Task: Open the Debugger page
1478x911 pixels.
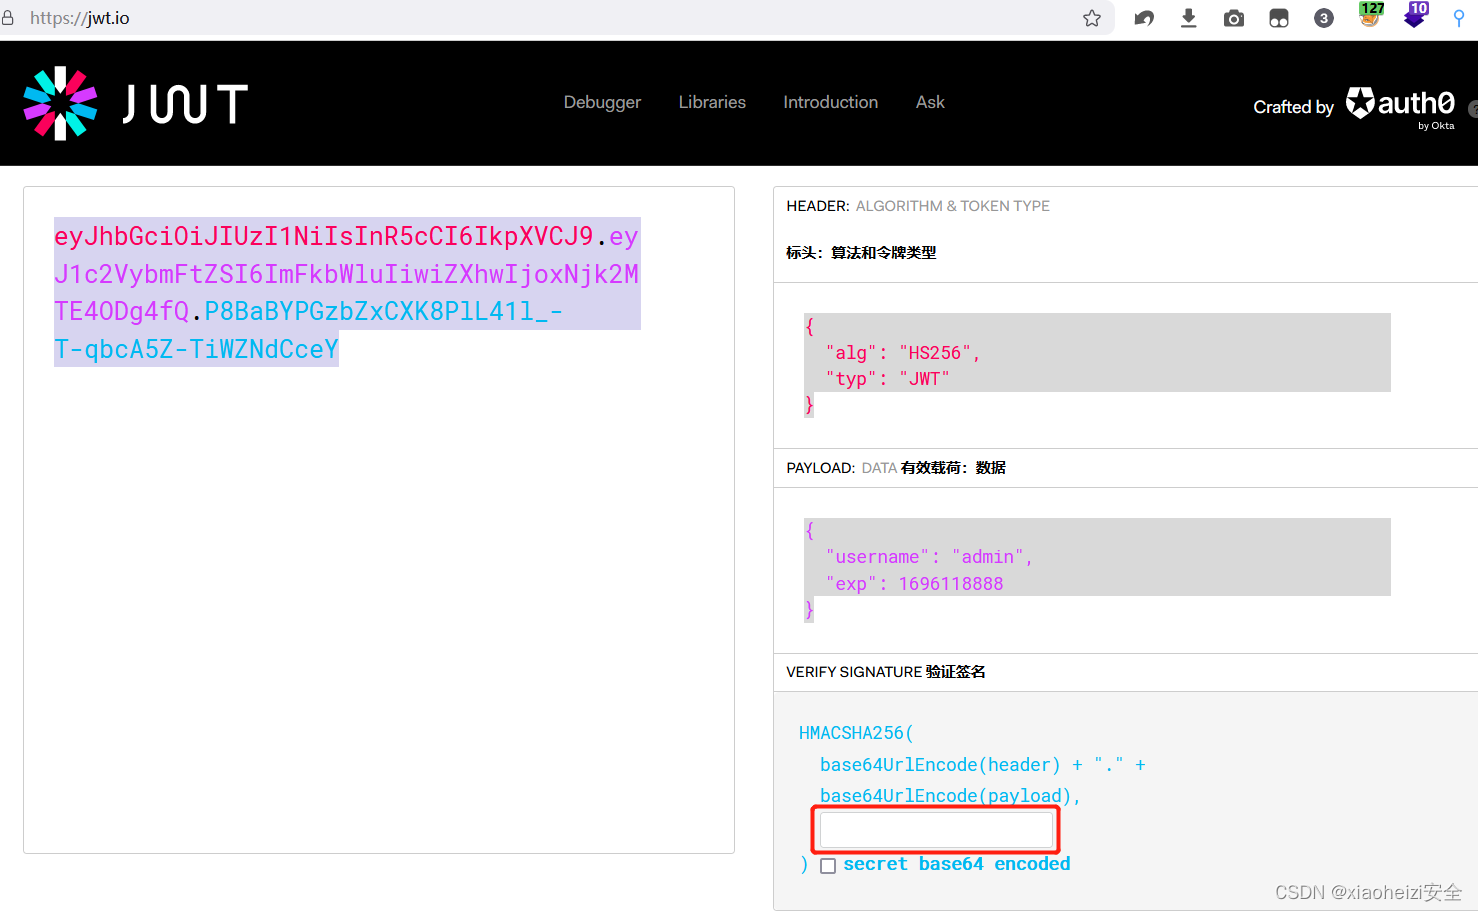Action: coord(602,102)
